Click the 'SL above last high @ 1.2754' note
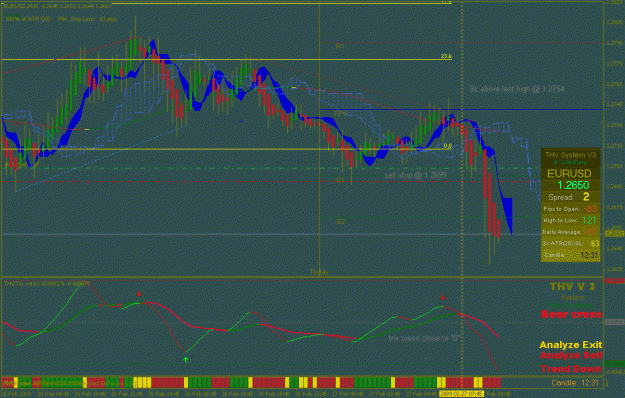The width and height of the screenshot is (625, 398). (517, 89)
